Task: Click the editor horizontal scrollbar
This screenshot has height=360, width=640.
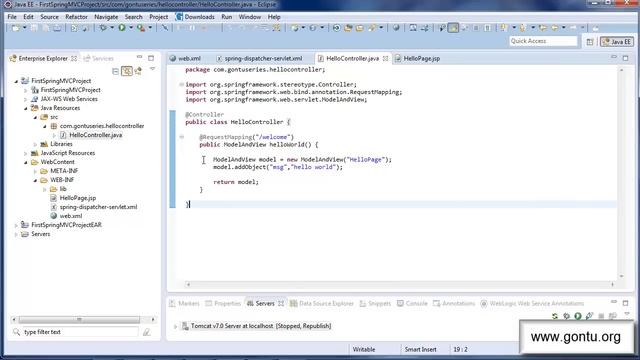Action: [400, 284]
